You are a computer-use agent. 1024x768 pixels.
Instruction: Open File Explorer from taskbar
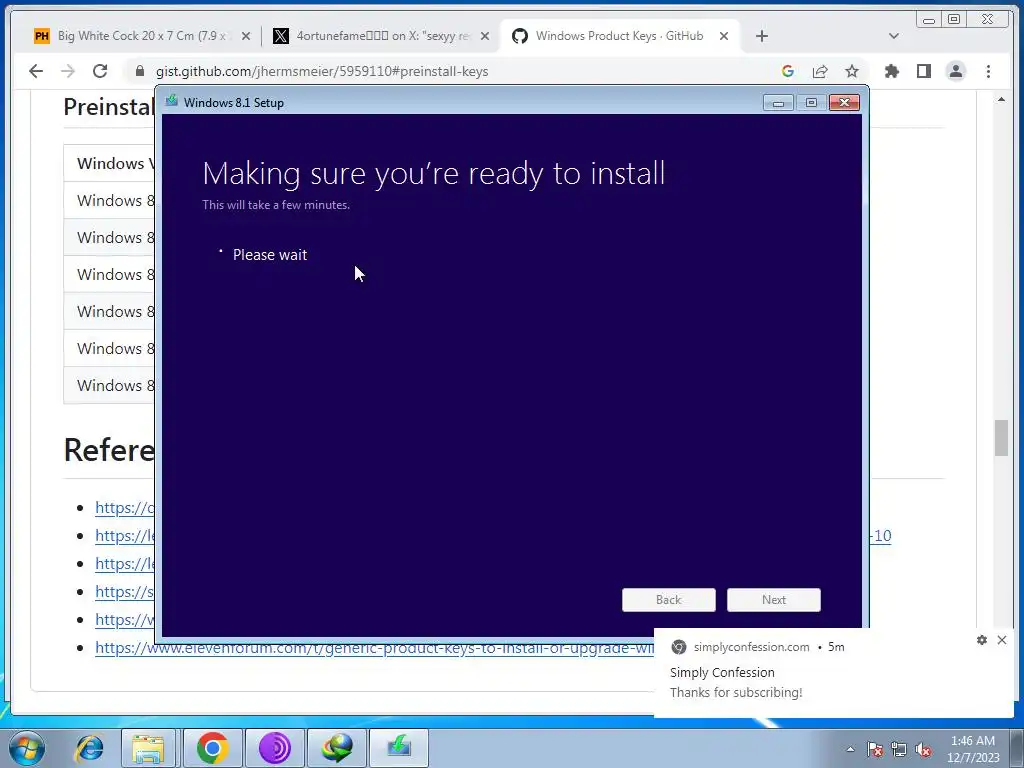click(148, 748)
